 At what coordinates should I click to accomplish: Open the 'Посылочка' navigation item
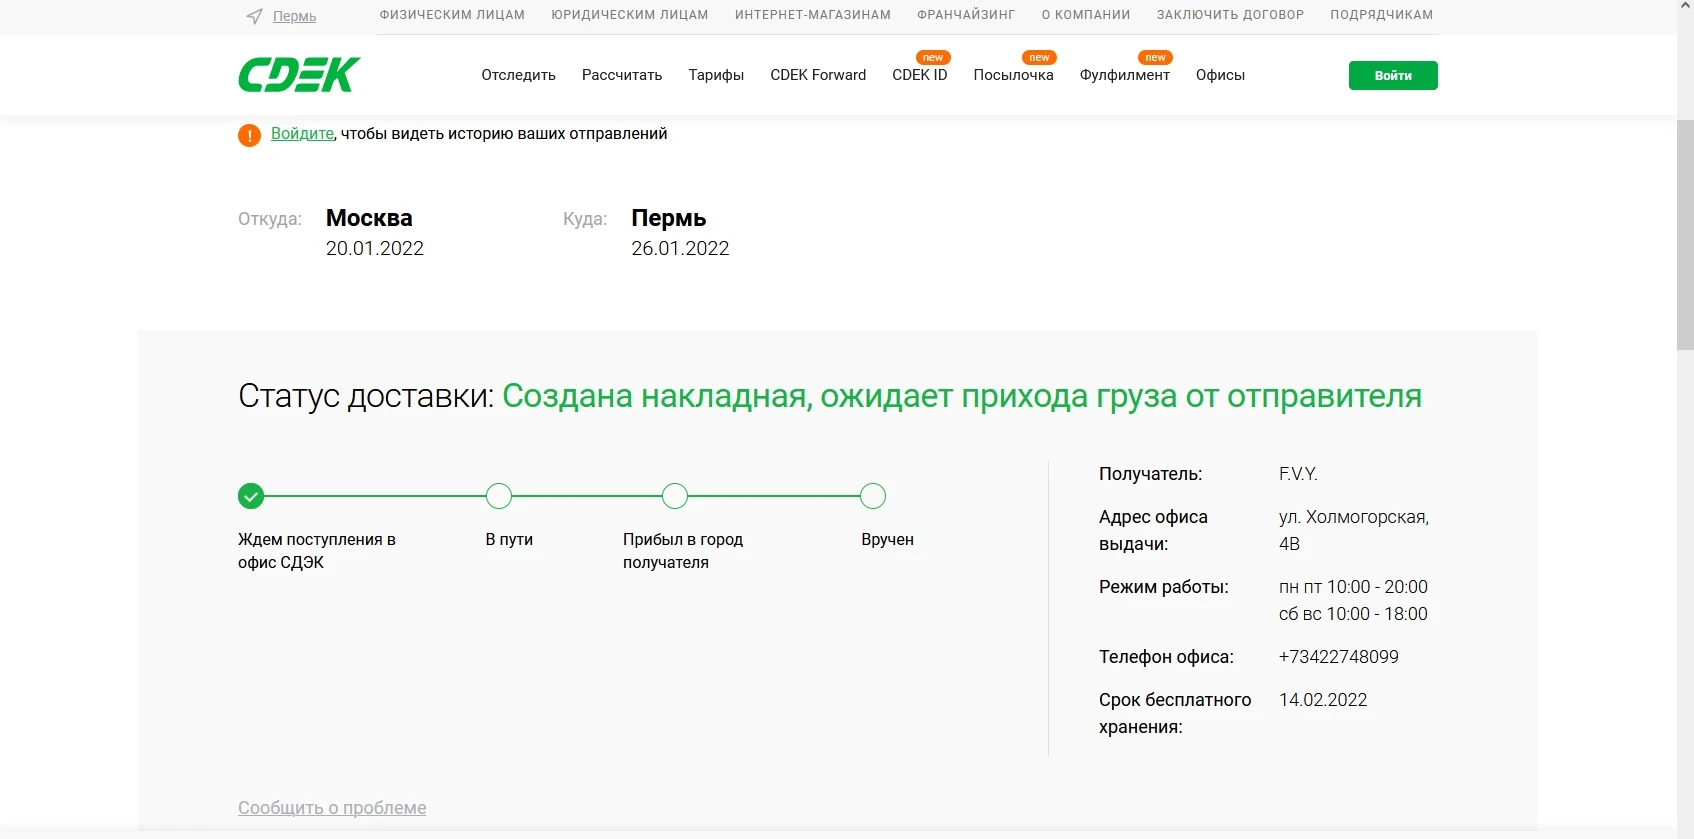point(1014,75)
